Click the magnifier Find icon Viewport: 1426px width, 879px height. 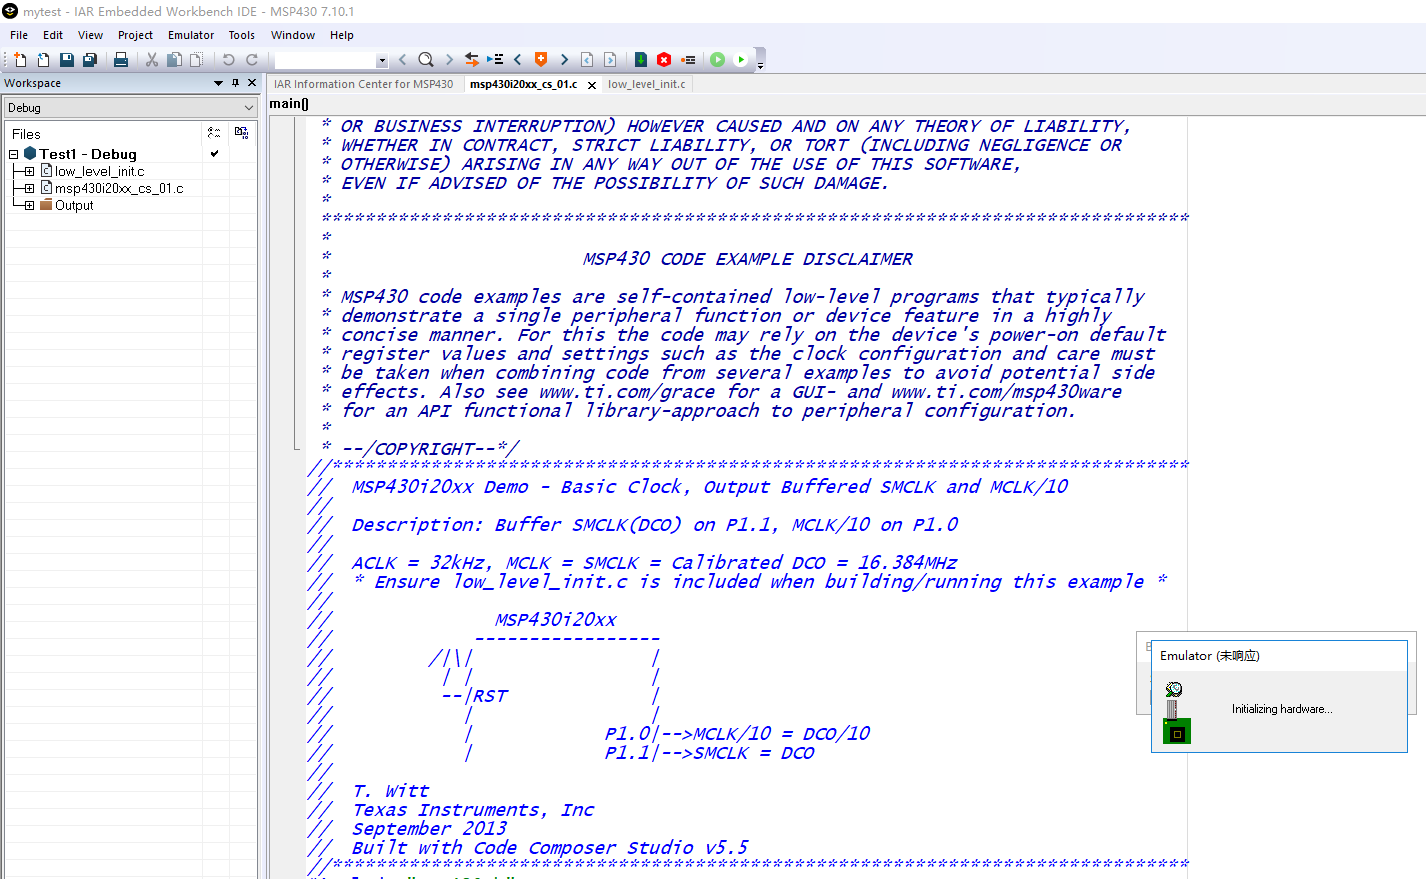coord(426,60)
